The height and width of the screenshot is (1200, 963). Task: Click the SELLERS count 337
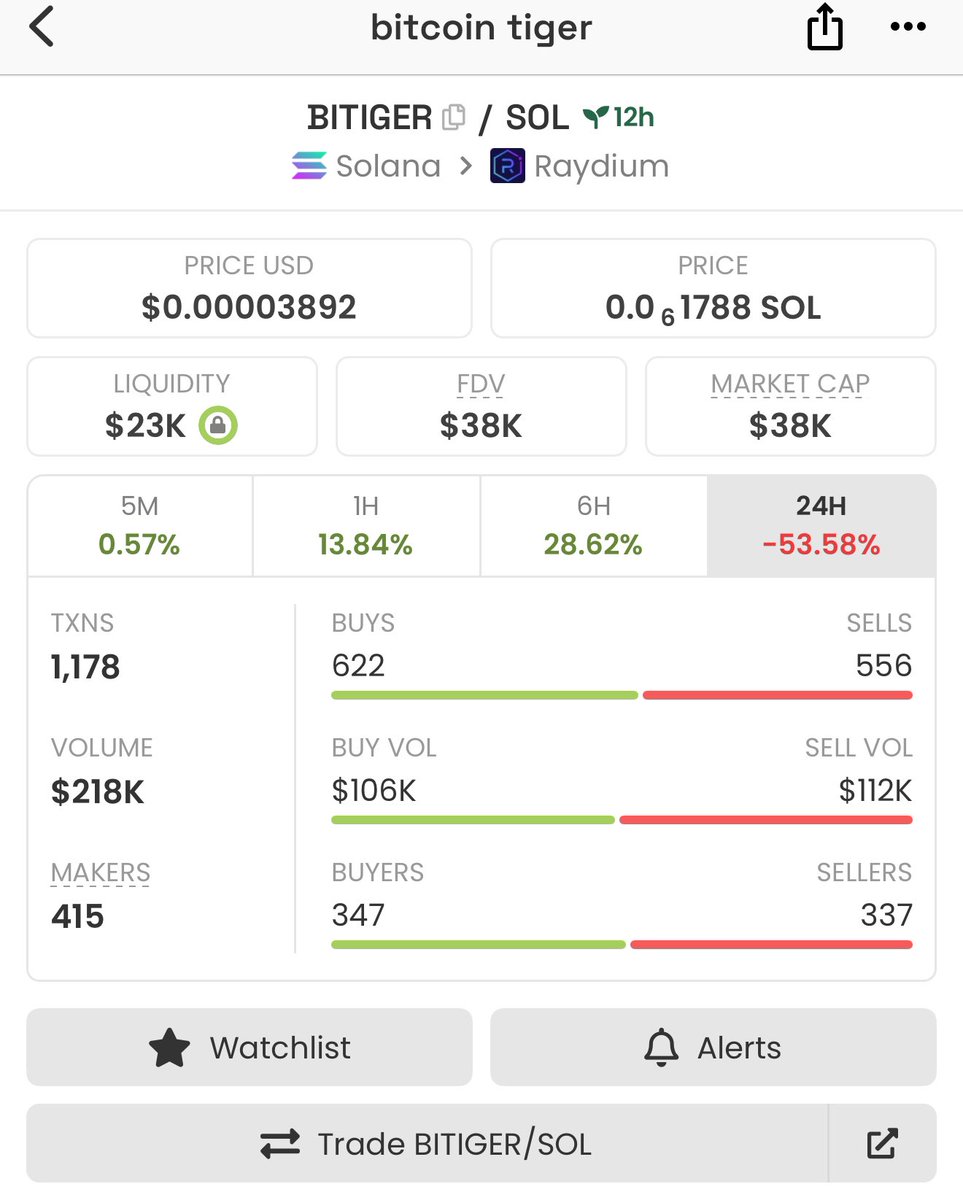click(x=886, y=915)
